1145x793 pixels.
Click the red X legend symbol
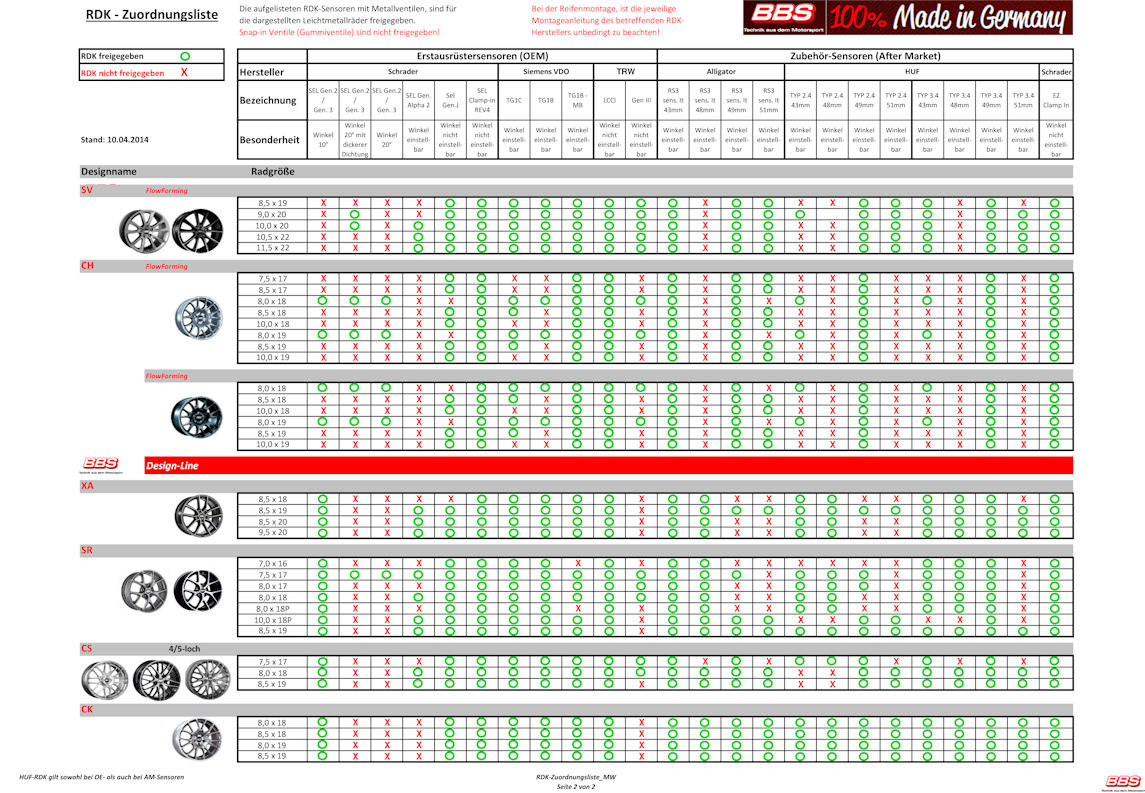(184, 73)
